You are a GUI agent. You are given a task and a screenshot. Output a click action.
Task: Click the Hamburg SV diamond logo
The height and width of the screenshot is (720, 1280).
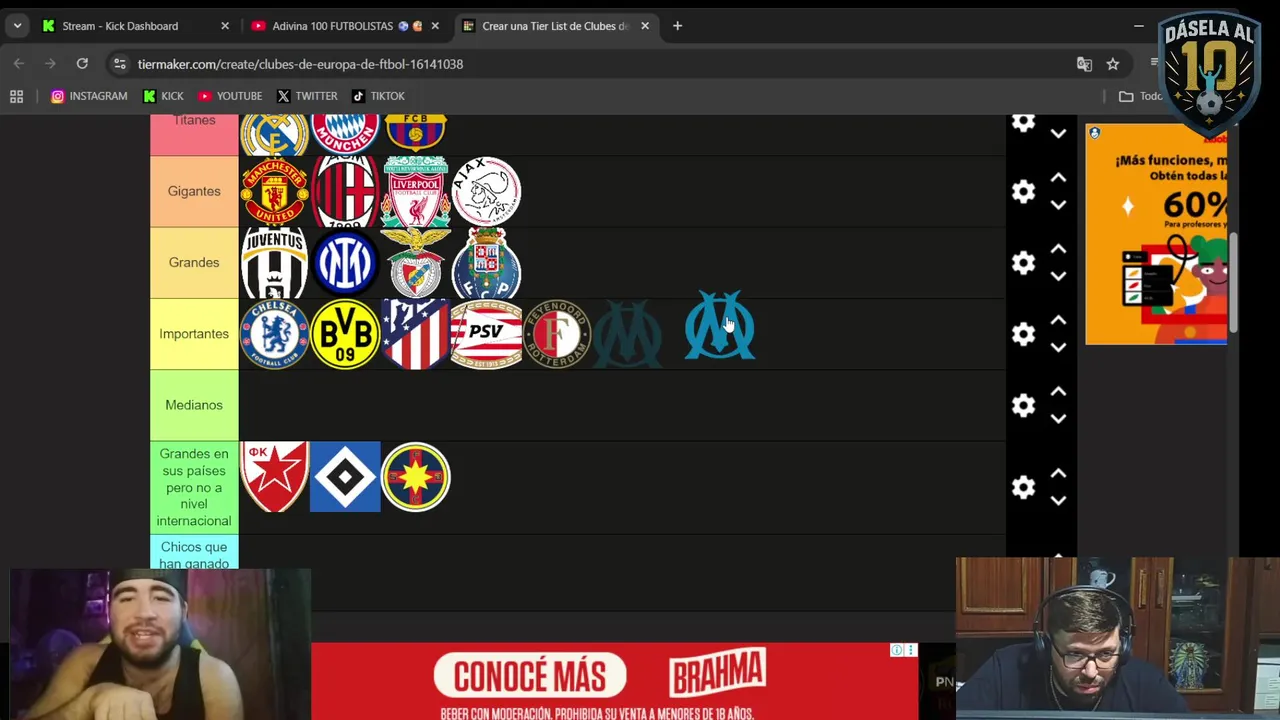[x=345, y=477]
